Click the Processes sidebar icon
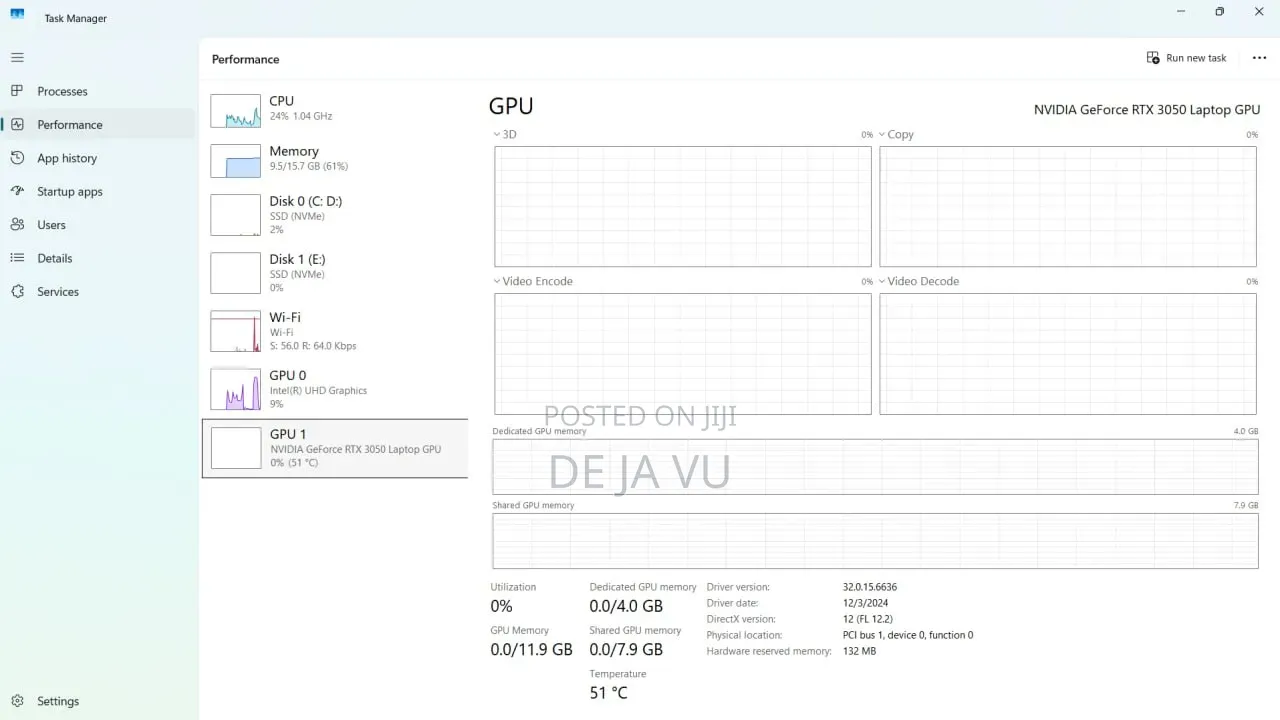1280x720 pixels. pyautogui.click(x=17, y=91)
